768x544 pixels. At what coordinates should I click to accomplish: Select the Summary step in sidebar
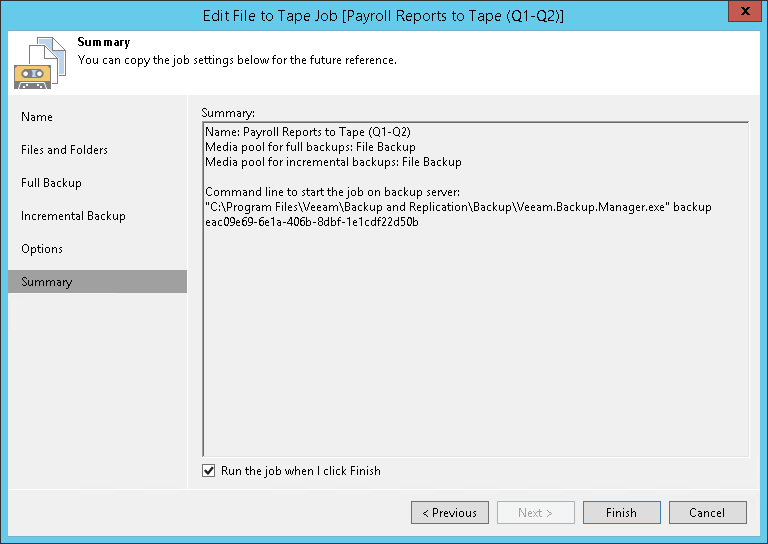[47, 282]
